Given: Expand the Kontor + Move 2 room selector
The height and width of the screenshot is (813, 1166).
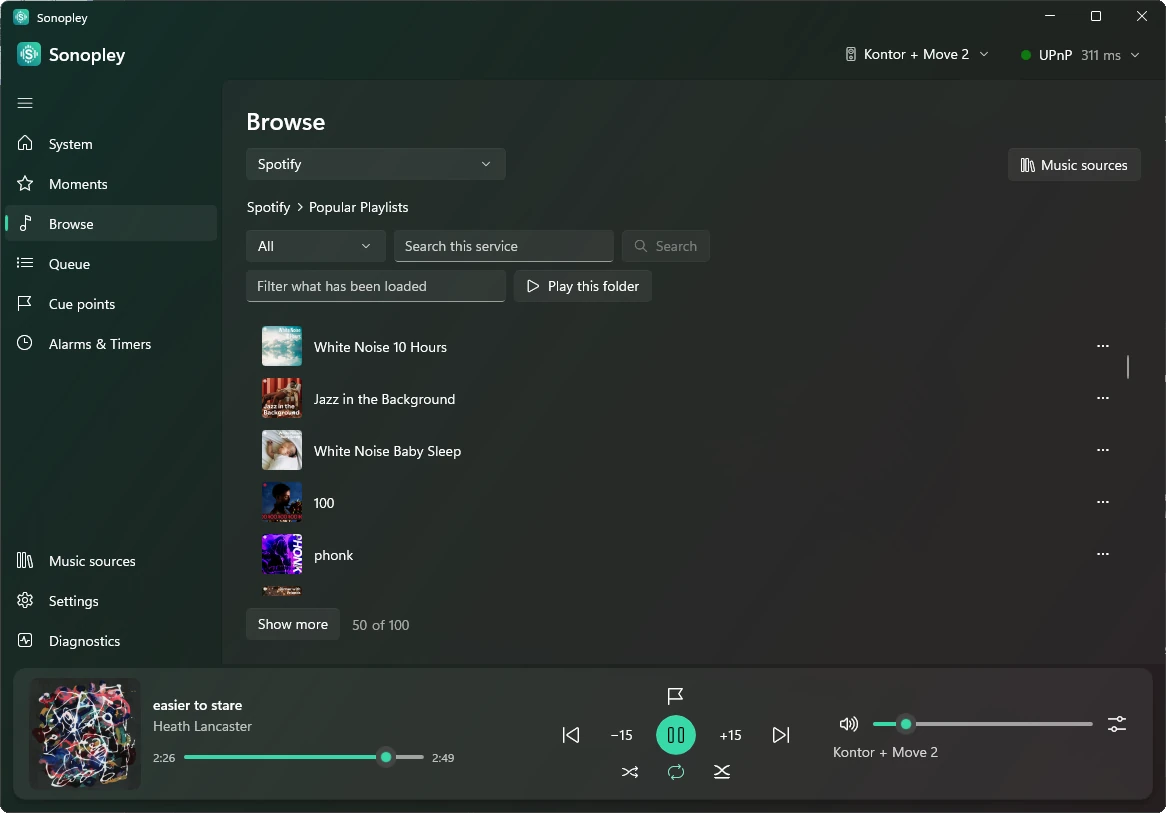Looking at the screenshot, I should coord(916,54).
